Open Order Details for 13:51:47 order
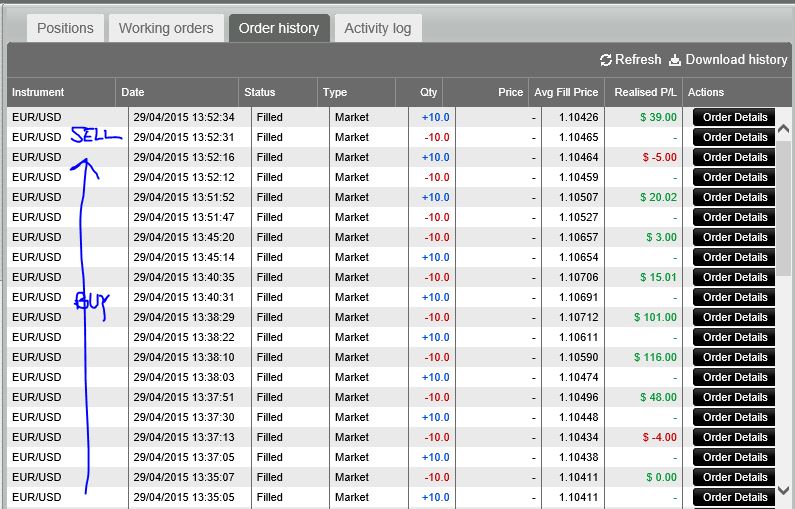Screen dimensions: 795x509 coord(734,217)
